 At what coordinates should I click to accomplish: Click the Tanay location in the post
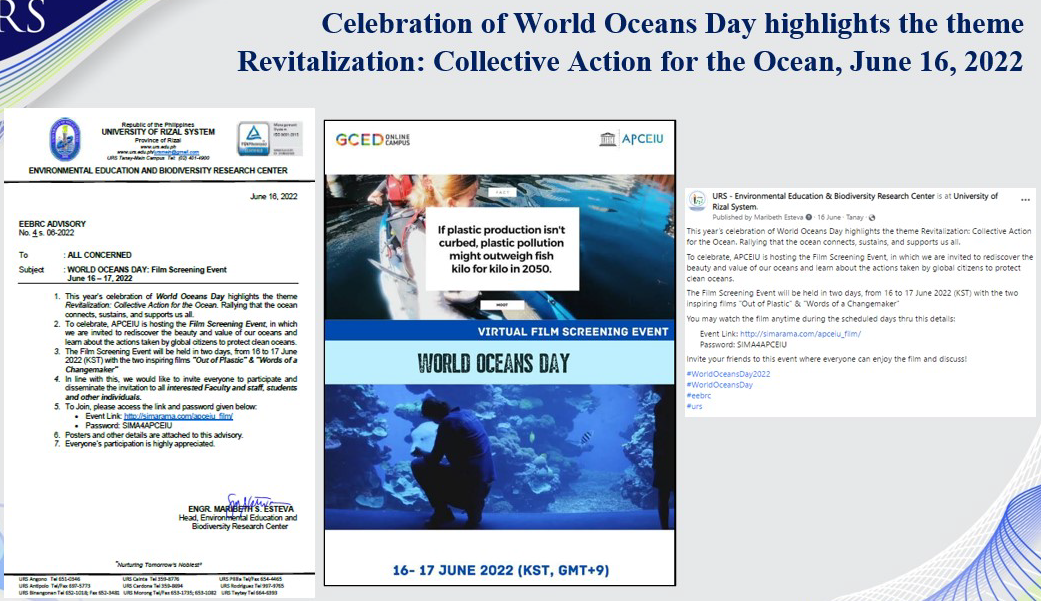tap(855, 217)
